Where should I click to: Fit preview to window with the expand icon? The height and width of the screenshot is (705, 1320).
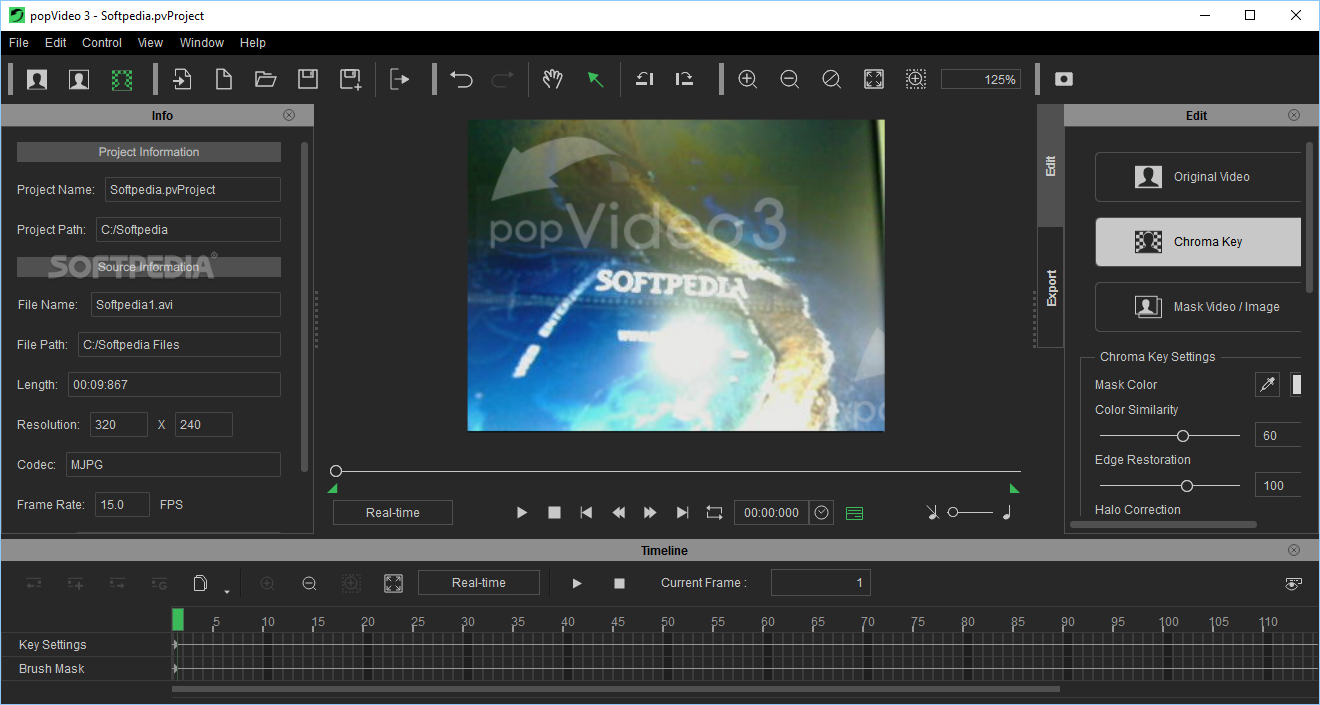pyautogui.click(x=874, y=79)
